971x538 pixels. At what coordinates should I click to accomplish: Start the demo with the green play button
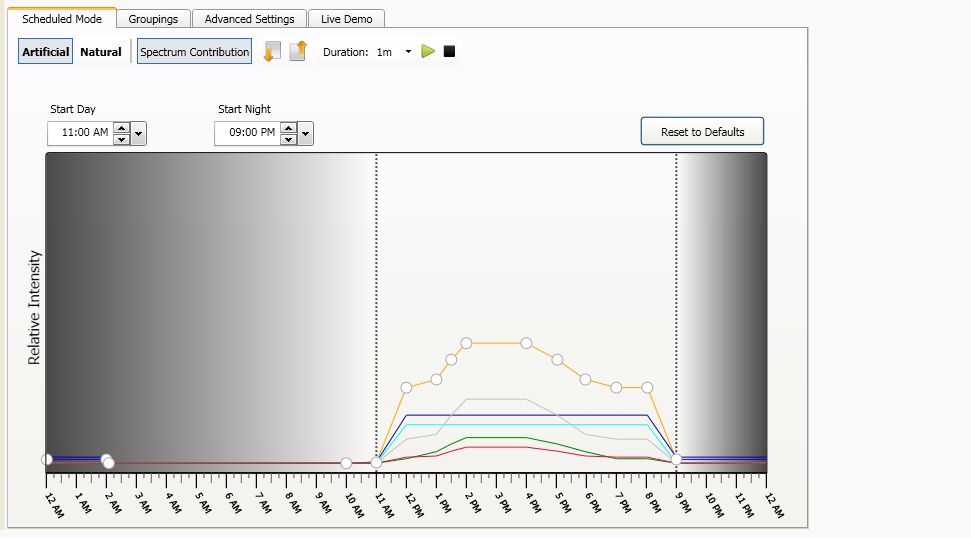tap(428, 51)
